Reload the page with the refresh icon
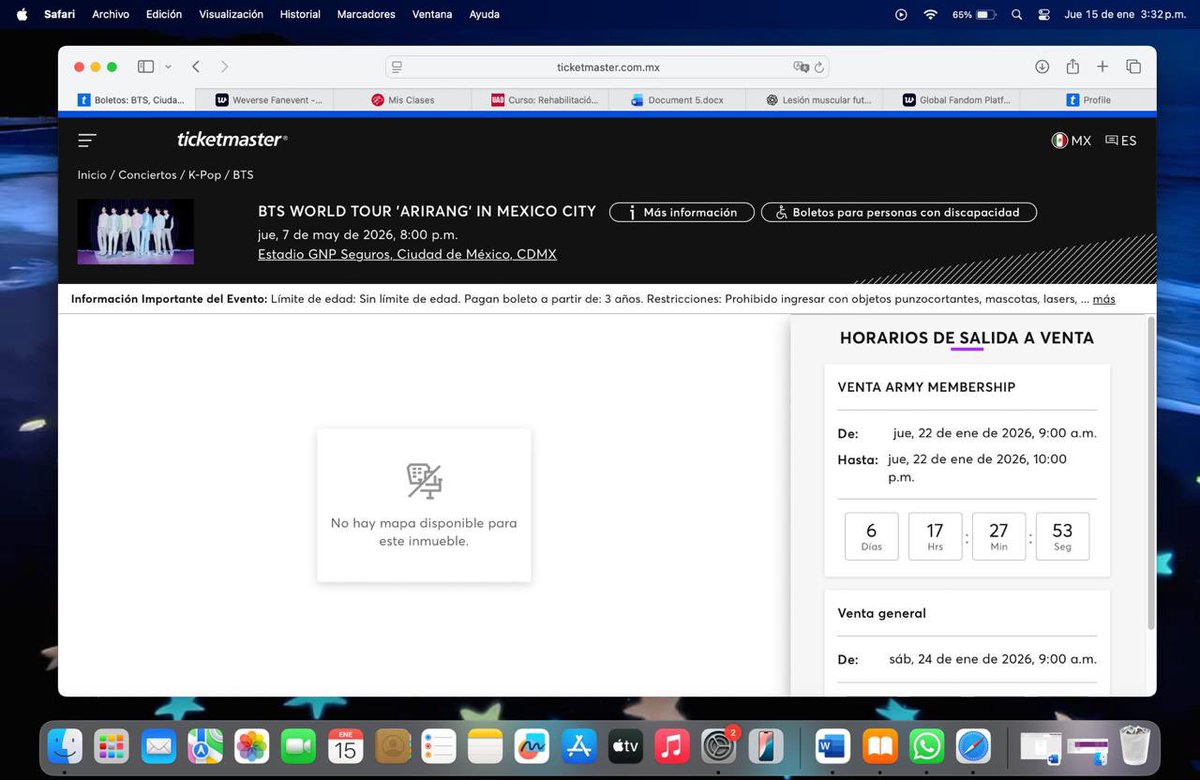Image resolution: width=1200 pixels, height=780 pixels. [818, 66]
